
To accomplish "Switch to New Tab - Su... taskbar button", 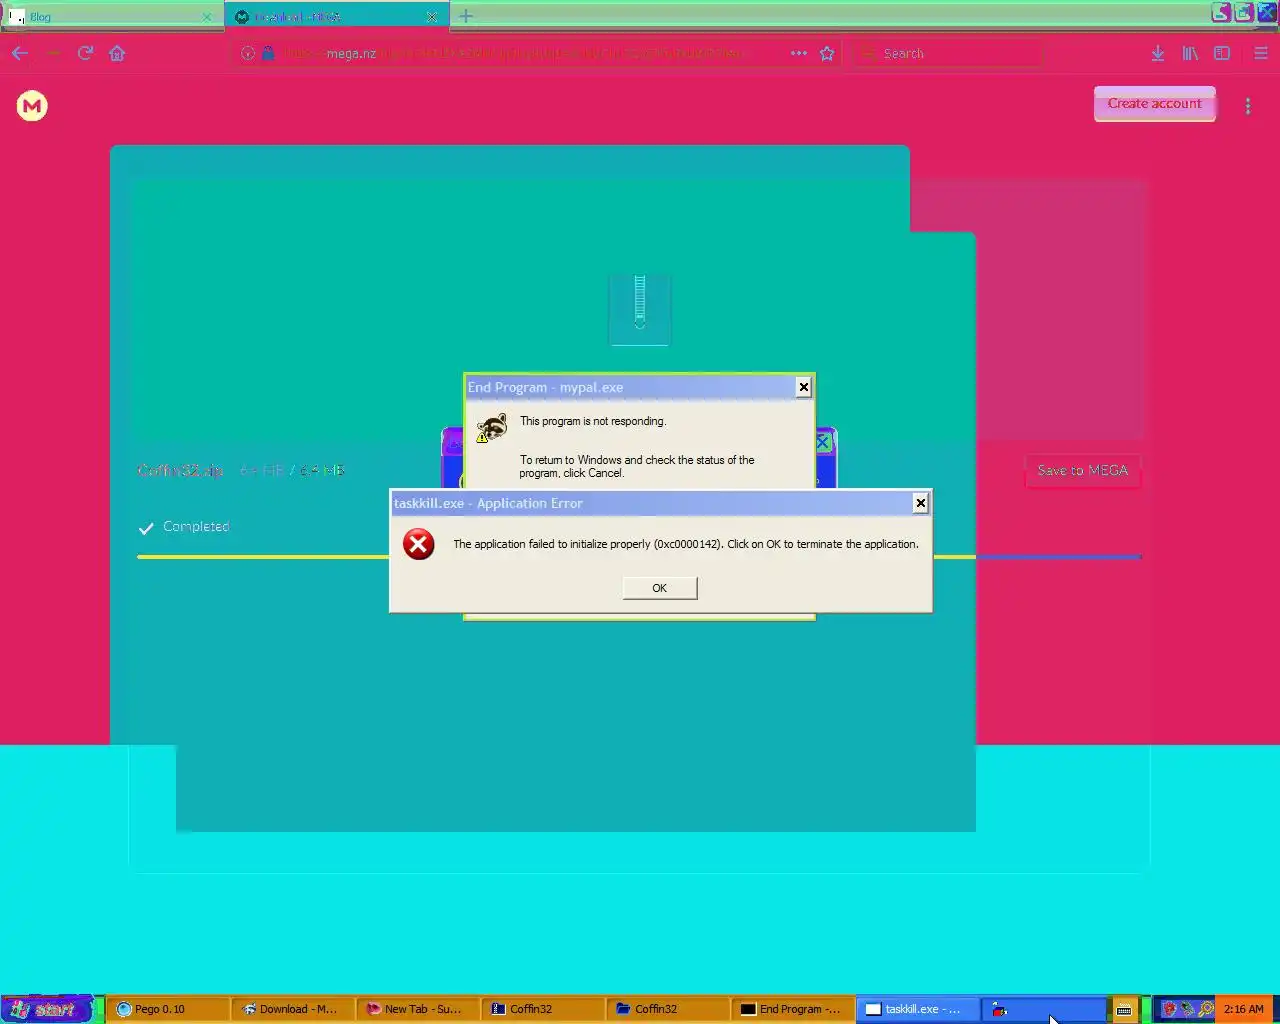I will coord(417,1009).
